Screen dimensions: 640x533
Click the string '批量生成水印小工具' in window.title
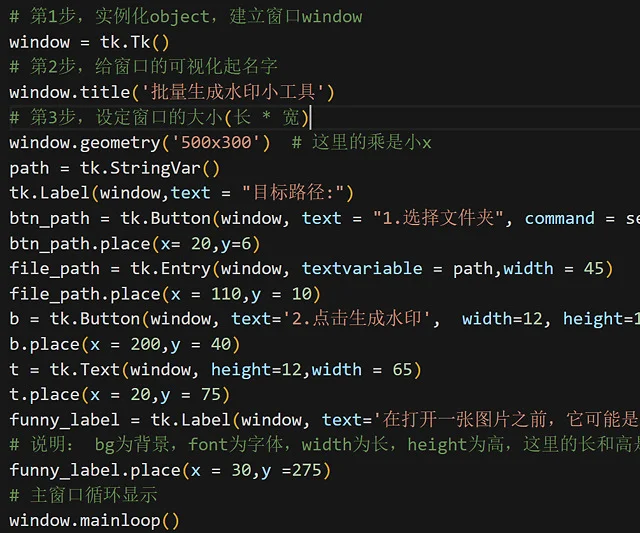click(233, 92)
